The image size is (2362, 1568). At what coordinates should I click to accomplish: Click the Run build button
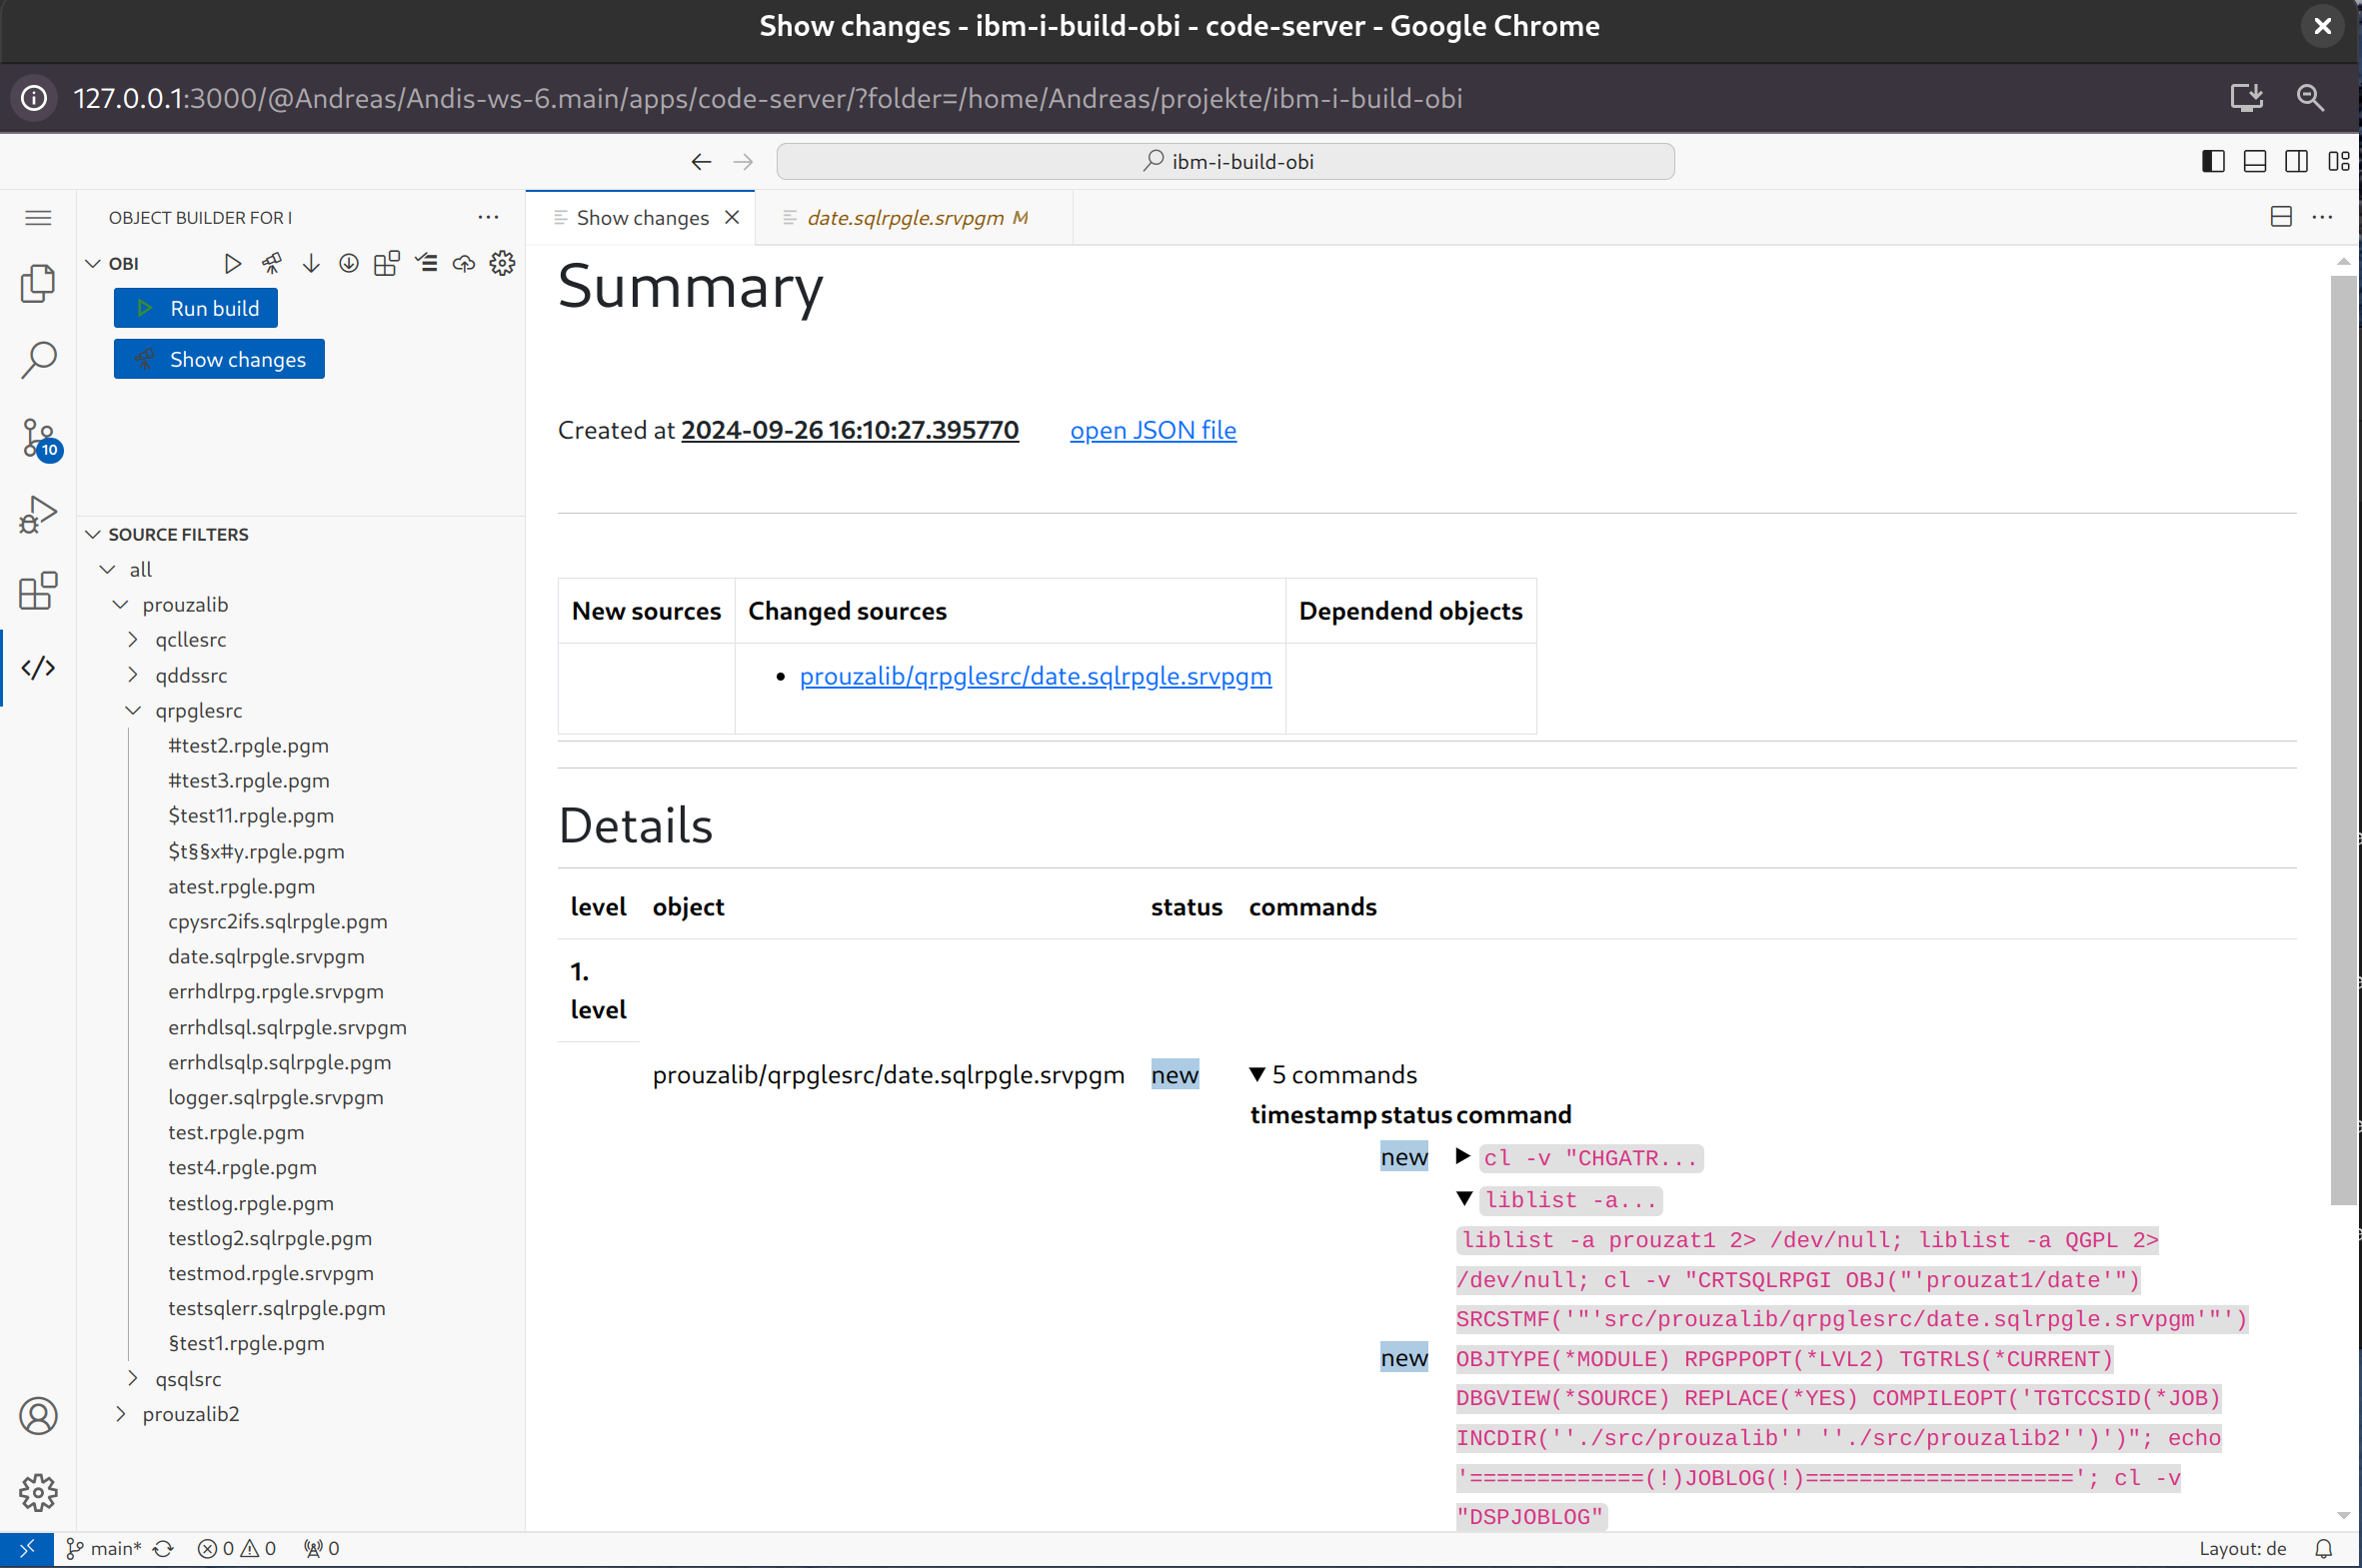[196, 308]
